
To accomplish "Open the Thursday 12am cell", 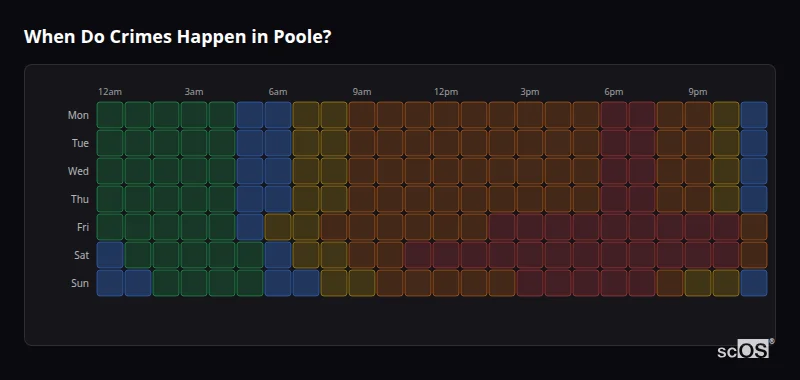I will point(110,199).
